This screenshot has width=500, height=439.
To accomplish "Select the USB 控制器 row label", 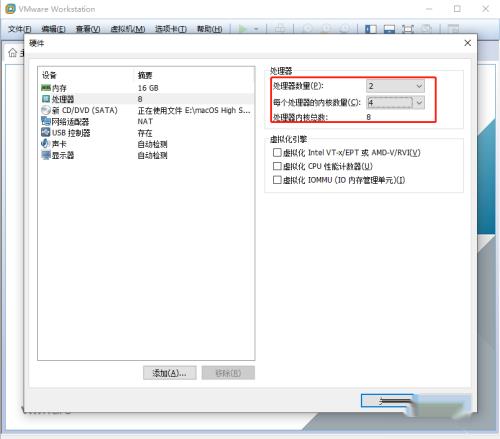I will 71,133.
